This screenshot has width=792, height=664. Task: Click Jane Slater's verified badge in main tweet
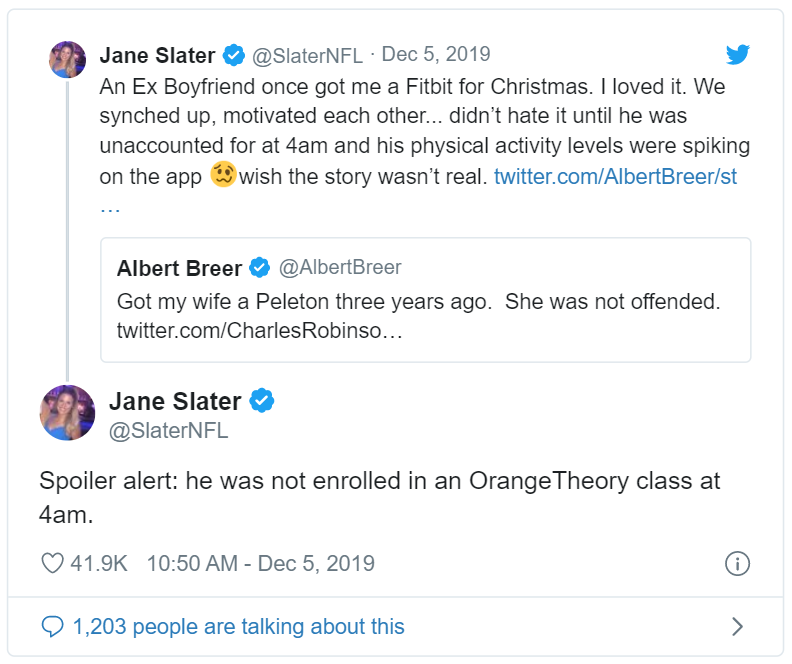pos(262,402)
